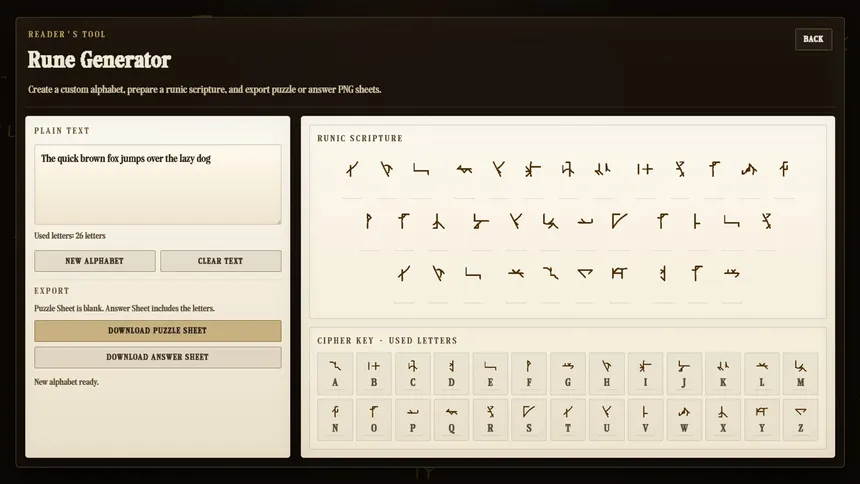Select the cipher key tile for P
Viewport: 860px width, 484px height.
coord(412,420)
